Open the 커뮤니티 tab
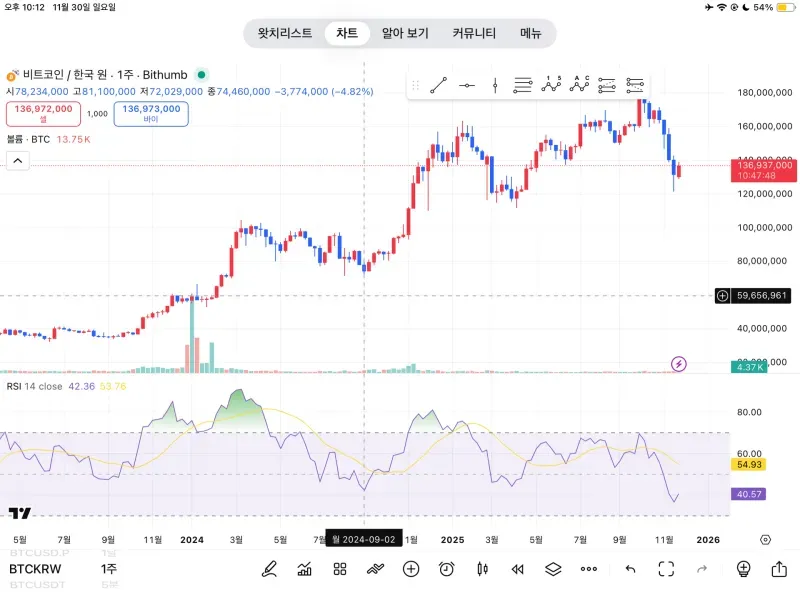Image resolution: width=800 pixels, height=600 pixels. [474, 33]
